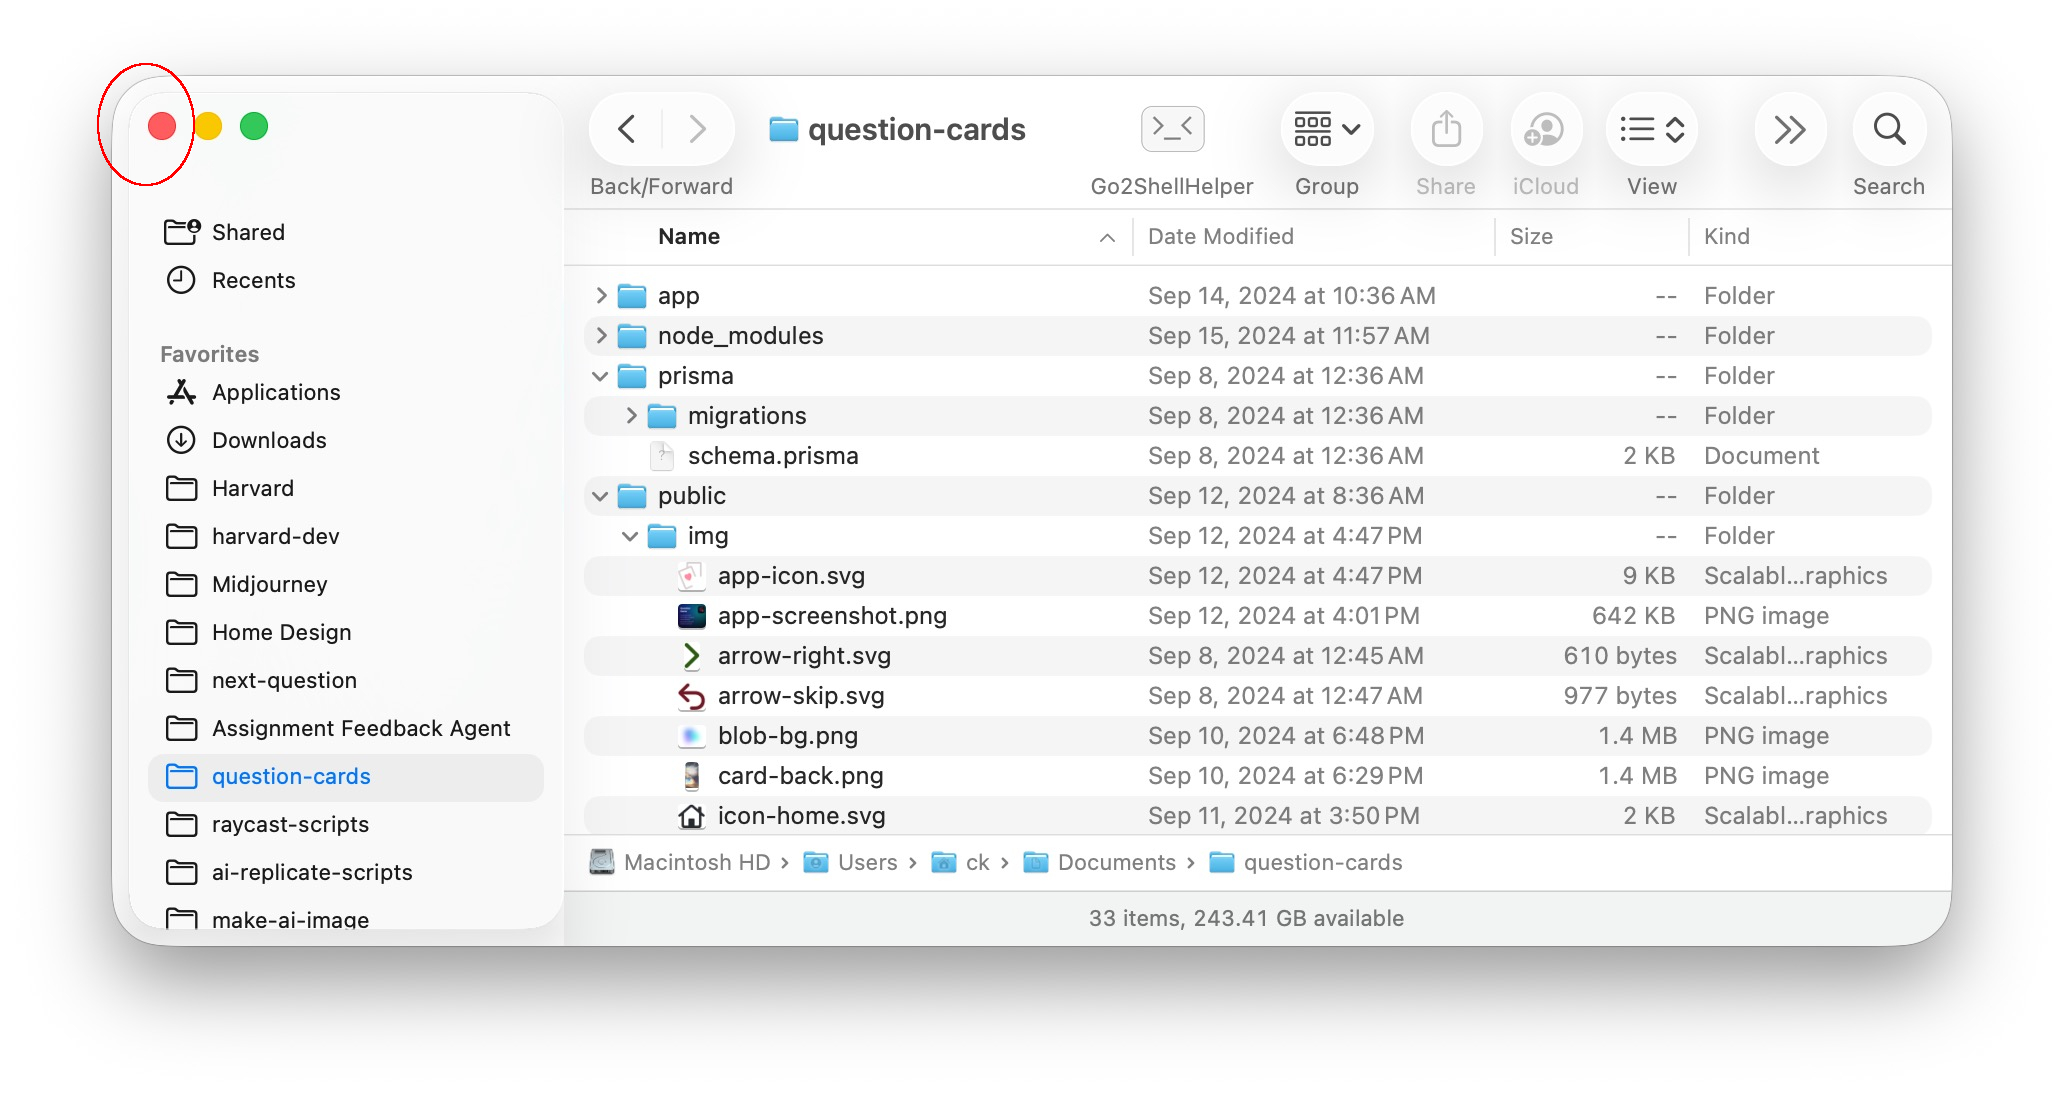This screenshot has height=1094, width=2064.
Task: Click Documents in the path bar
Action: point(1100,862)
